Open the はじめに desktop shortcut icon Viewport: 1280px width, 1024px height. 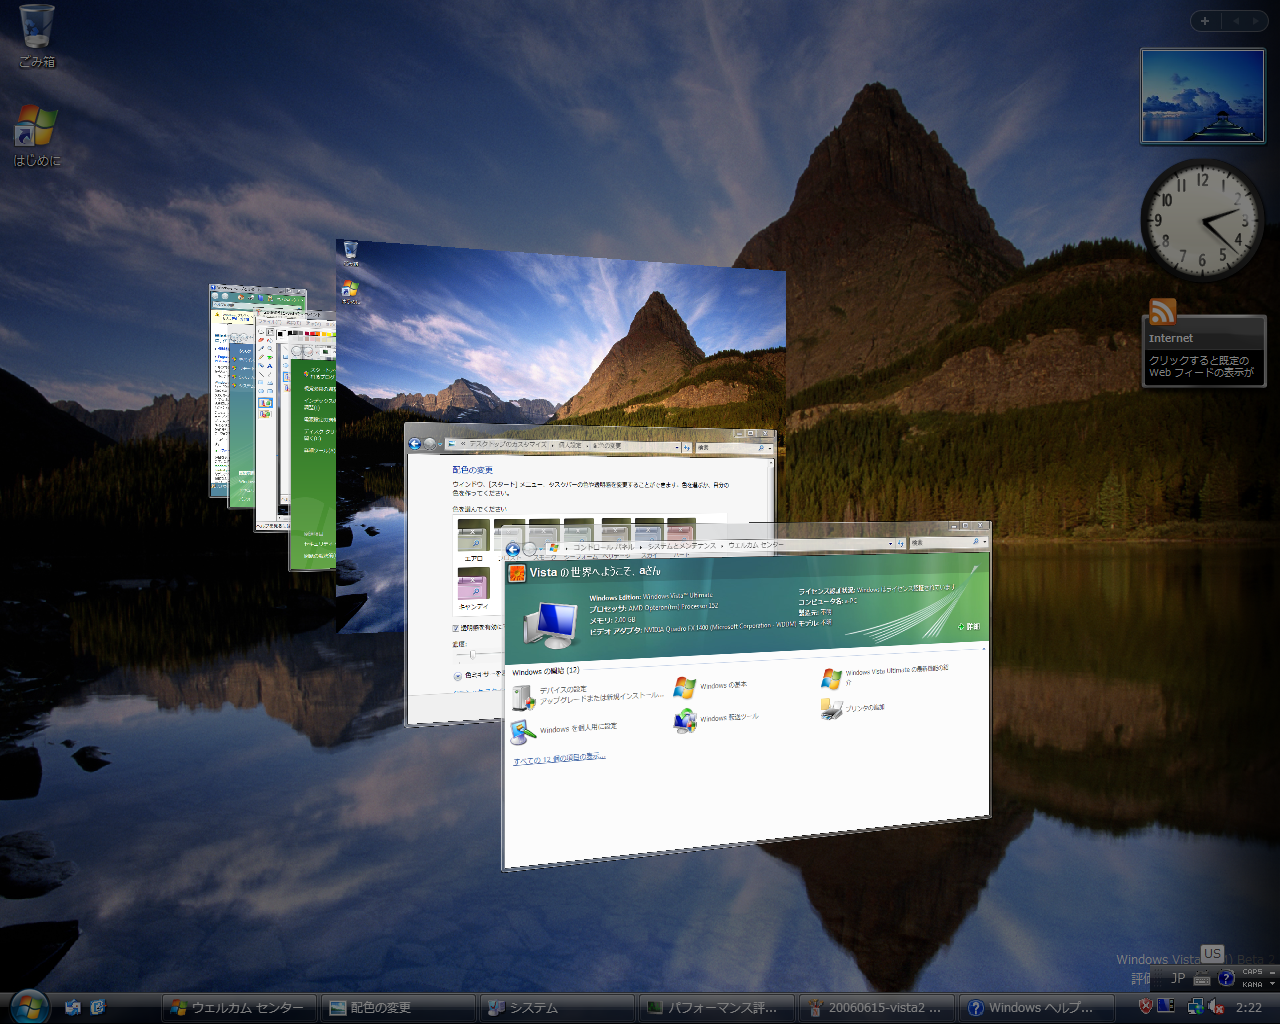click(x=37, y=134)
